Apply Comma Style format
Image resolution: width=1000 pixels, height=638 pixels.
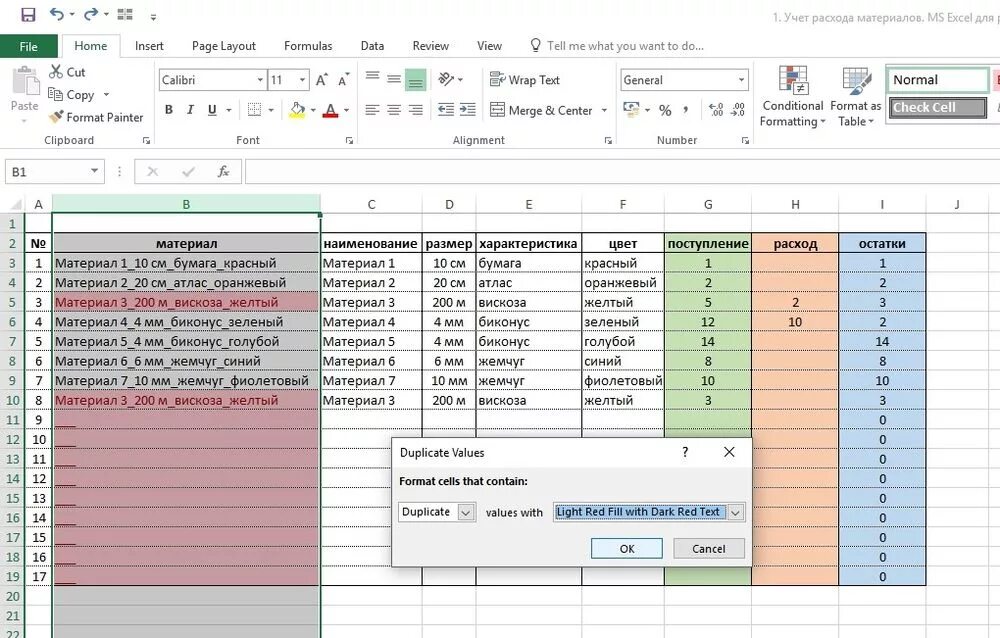pyautogui.click(x=686, y=110)
